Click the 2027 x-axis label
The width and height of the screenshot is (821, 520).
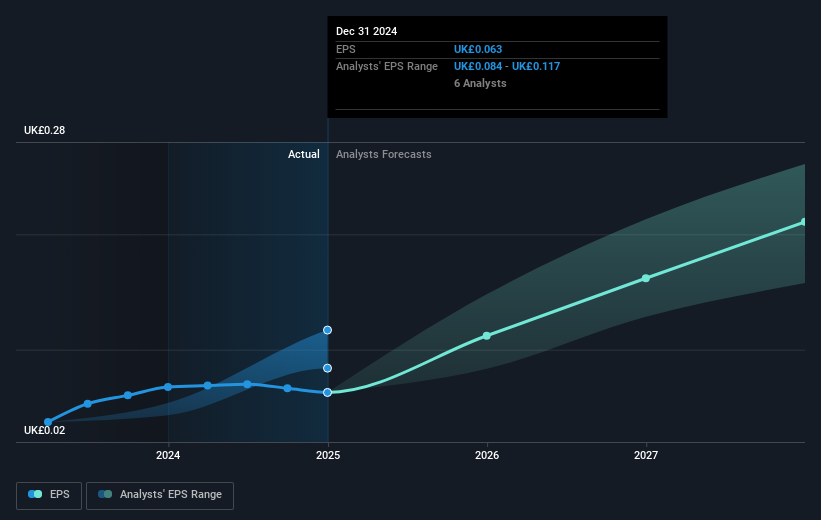(646, 455)
